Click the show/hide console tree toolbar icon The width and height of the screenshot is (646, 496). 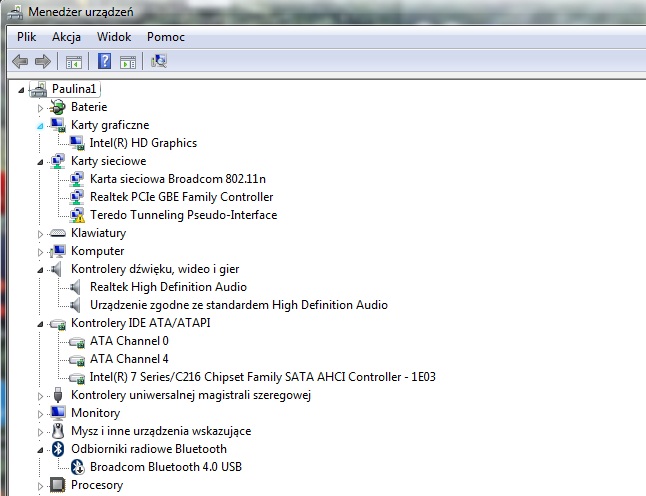[x=74, y=62]
